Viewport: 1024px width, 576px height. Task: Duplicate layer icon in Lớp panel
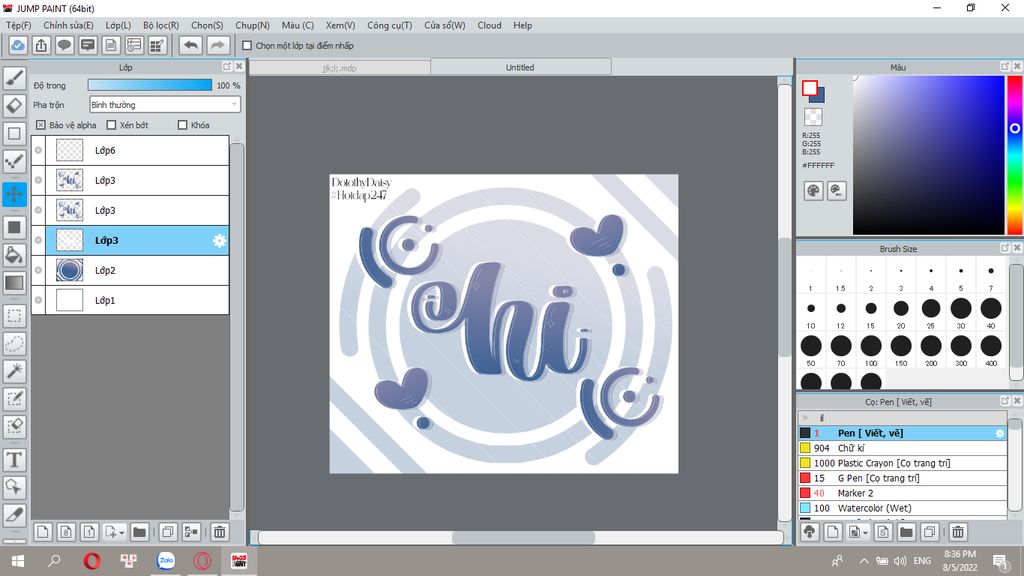[x=168, y=532]
